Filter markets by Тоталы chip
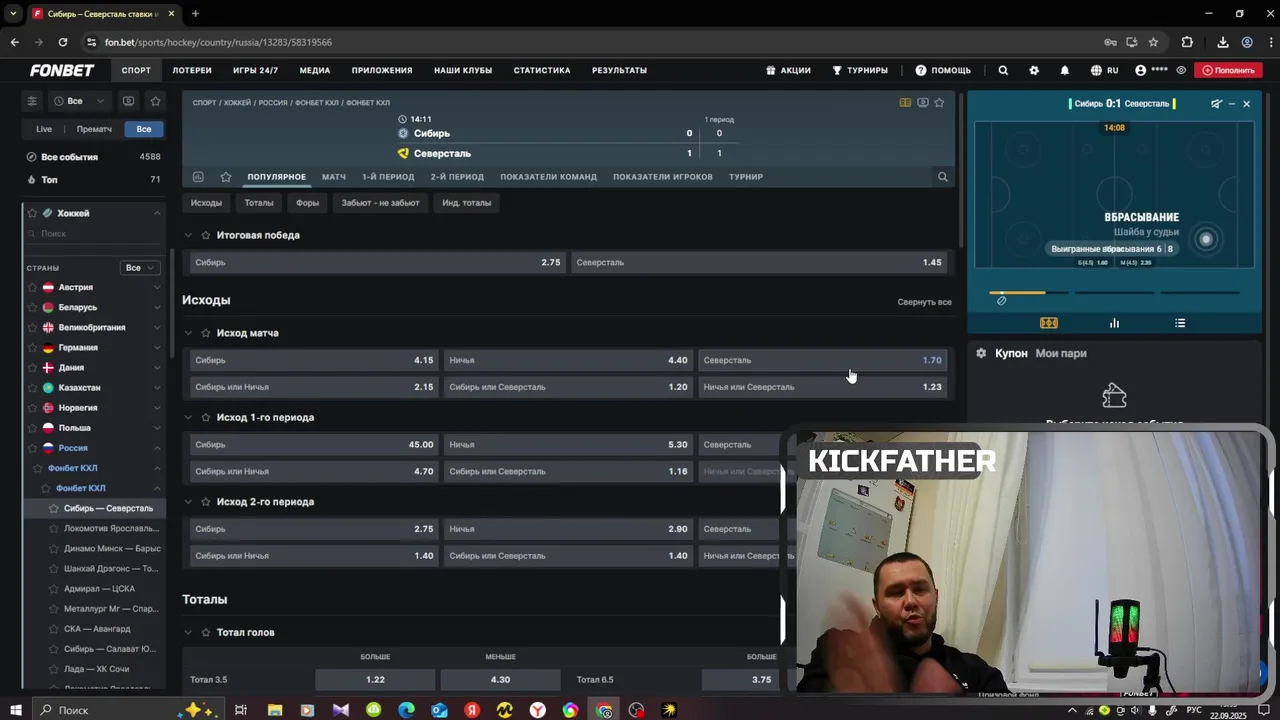The height and width of the screenshot is (720, 1280). tap(259, 203)
